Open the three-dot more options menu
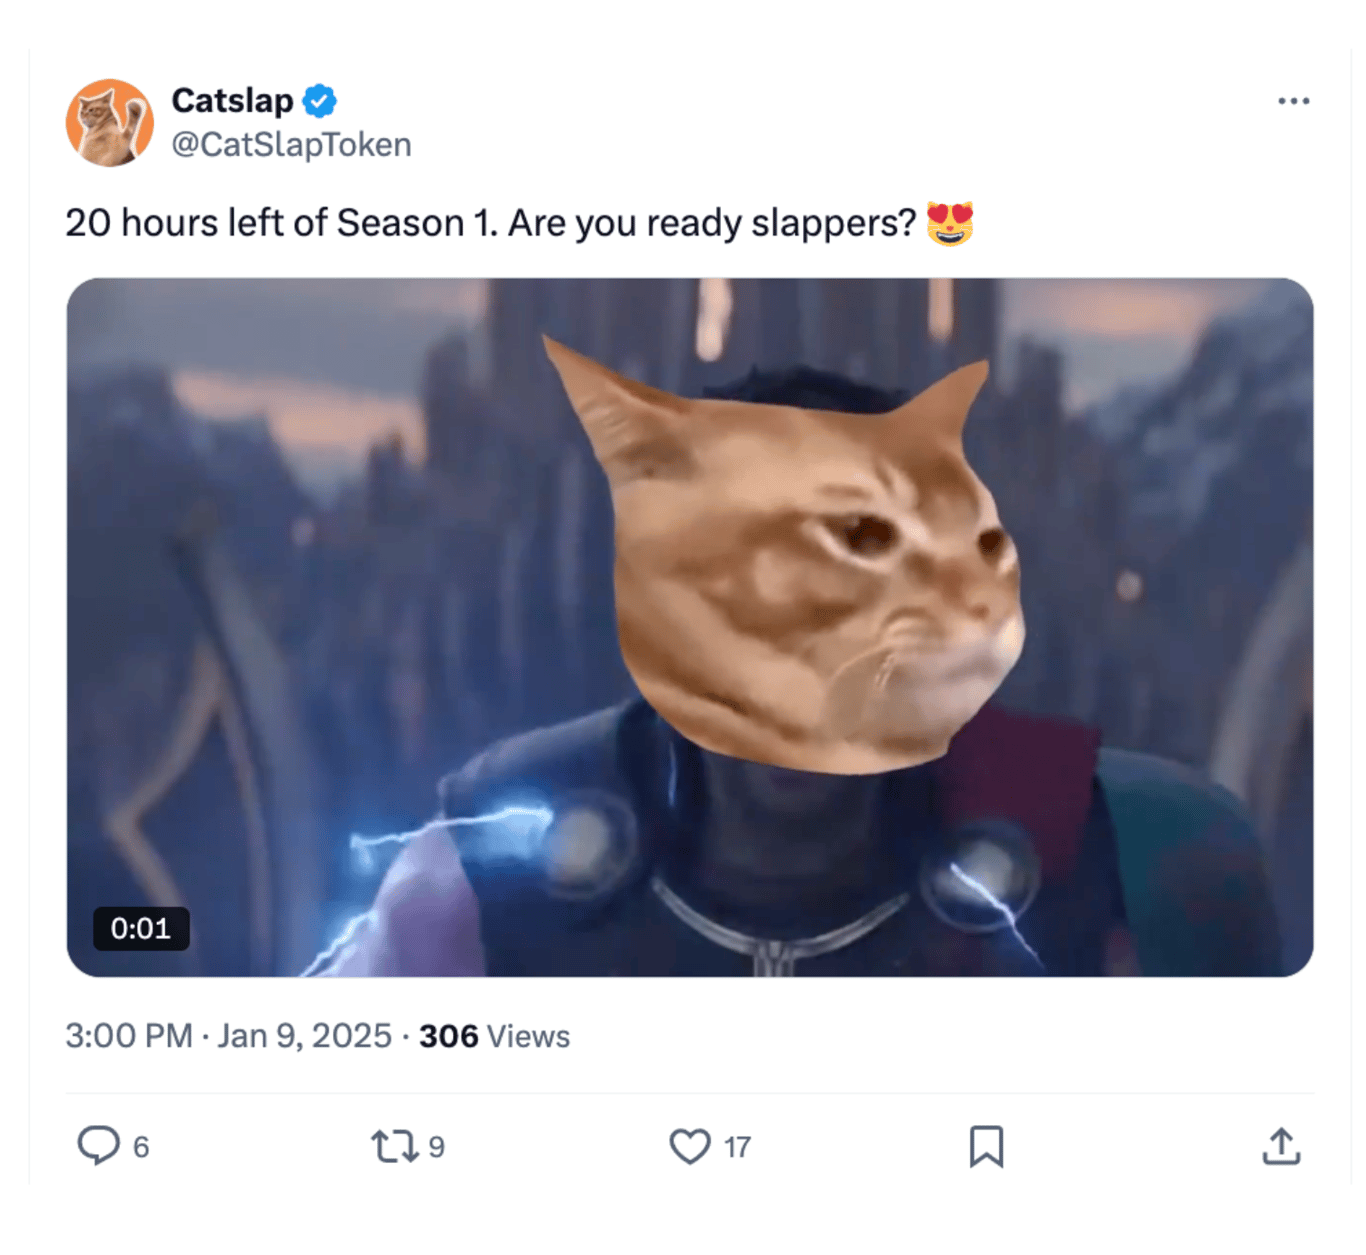Screen dimensions: 1366x1255 [1293, 101]
